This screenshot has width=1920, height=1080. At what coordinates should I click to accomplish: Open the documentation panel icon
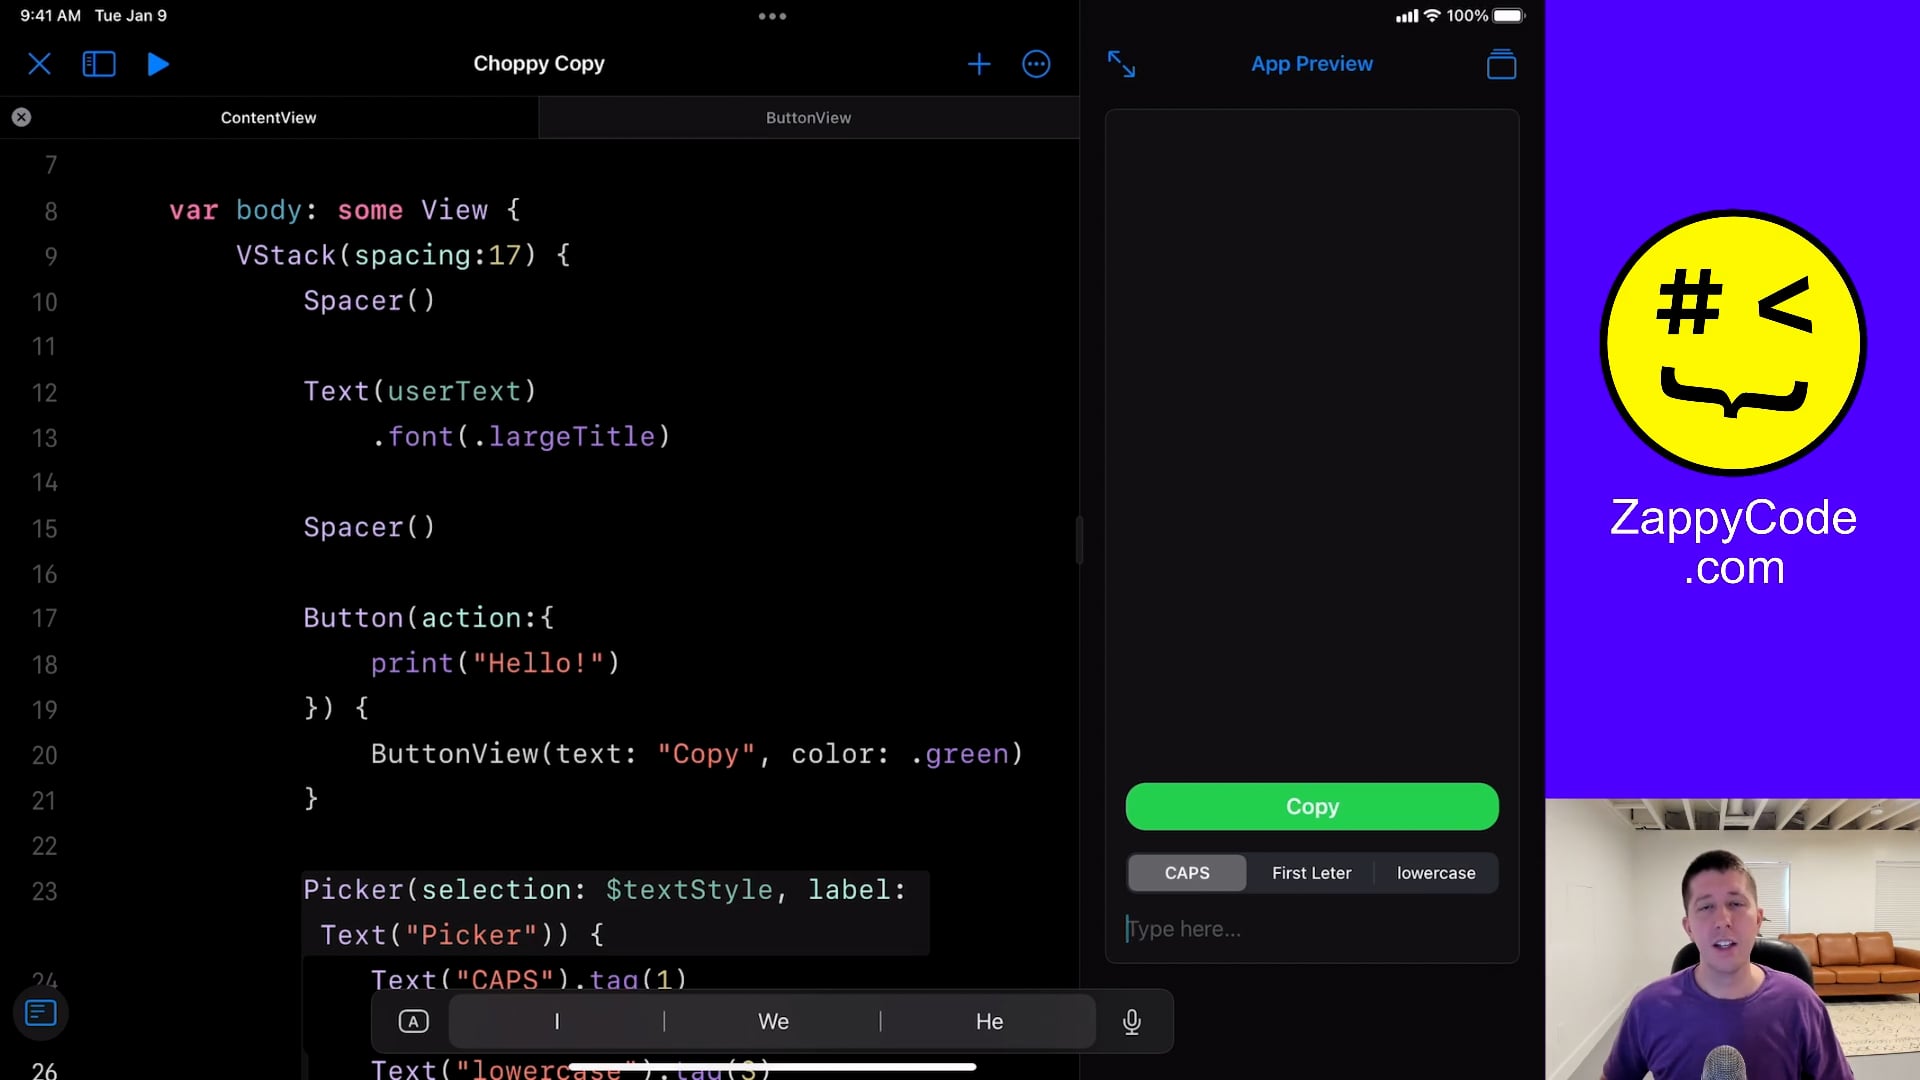(x=41, y=1013)
